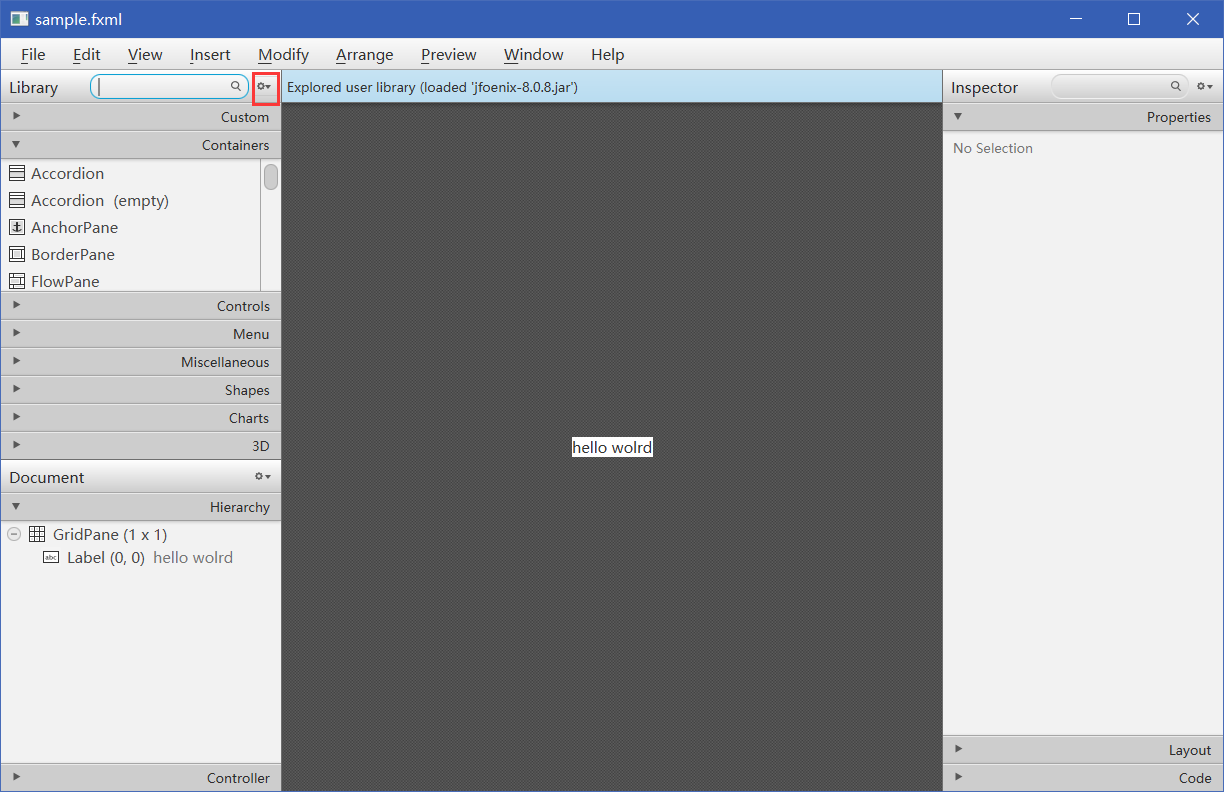The image size is (1224, 792).
Task: Click the Inspector search magnifier icon
Action: click(1176, 87)
